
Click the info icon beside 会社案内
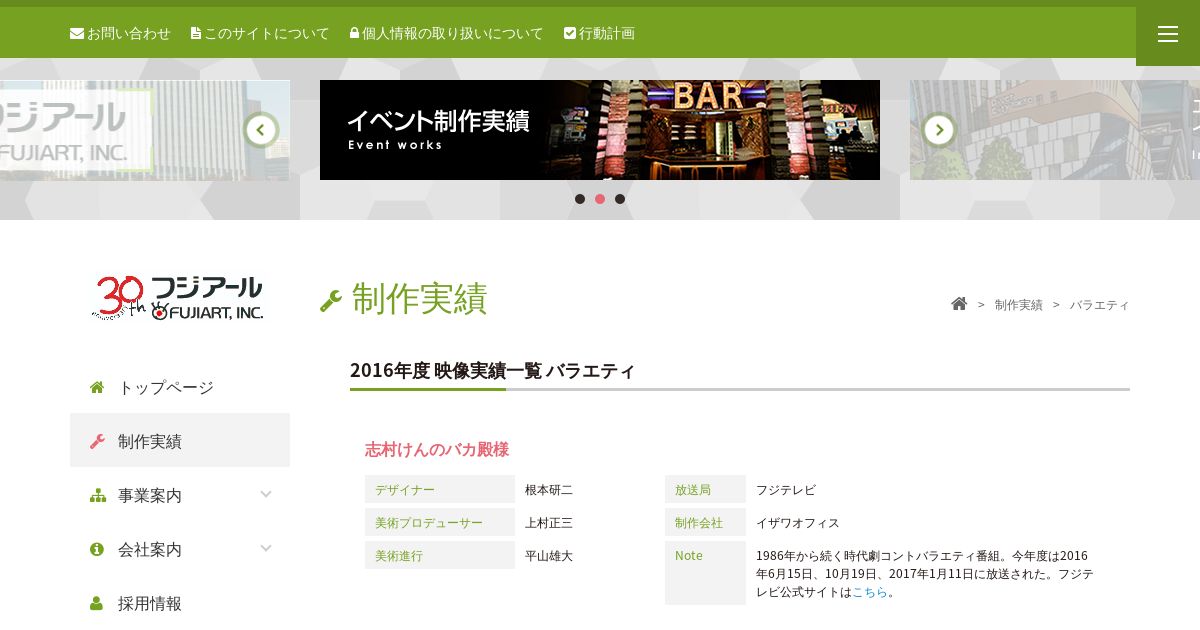(x=97, y=549)
